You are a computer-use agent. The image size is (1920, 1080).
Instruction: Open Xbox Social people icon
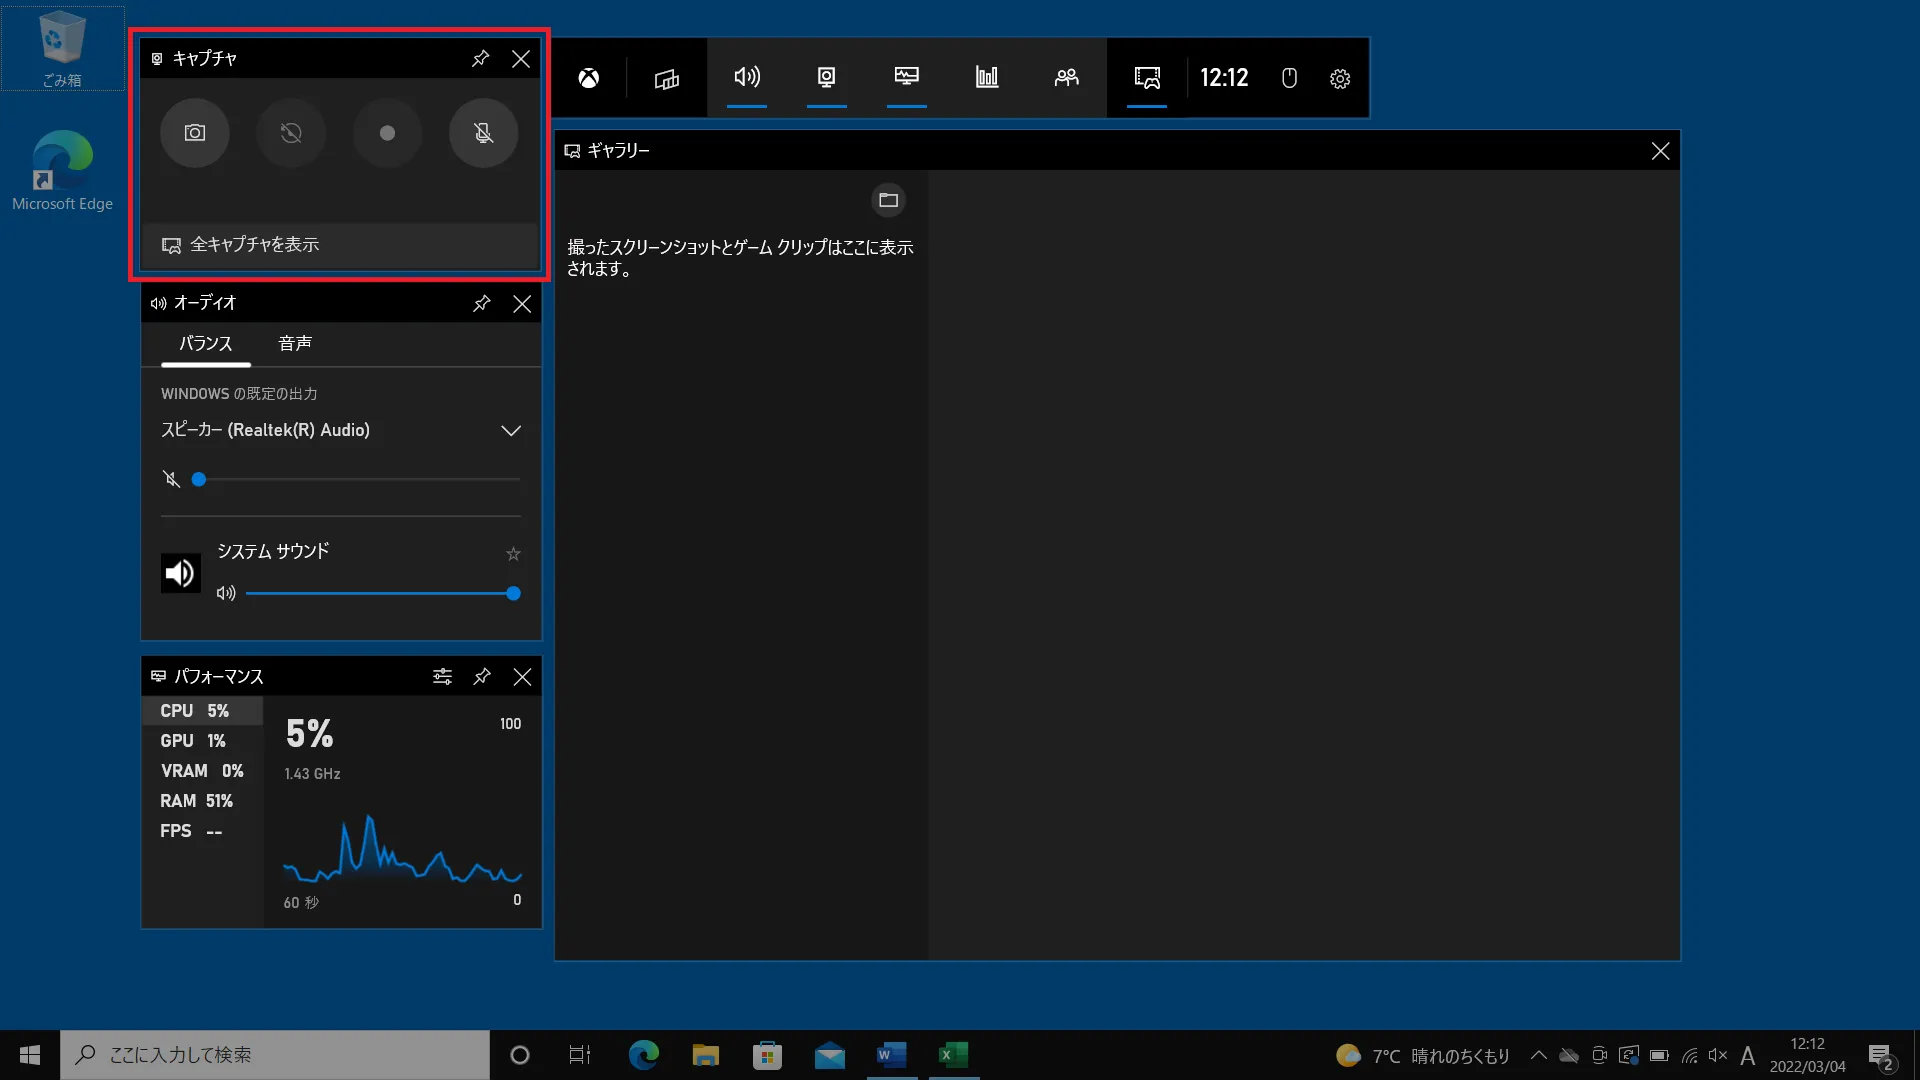point(1067,78)
